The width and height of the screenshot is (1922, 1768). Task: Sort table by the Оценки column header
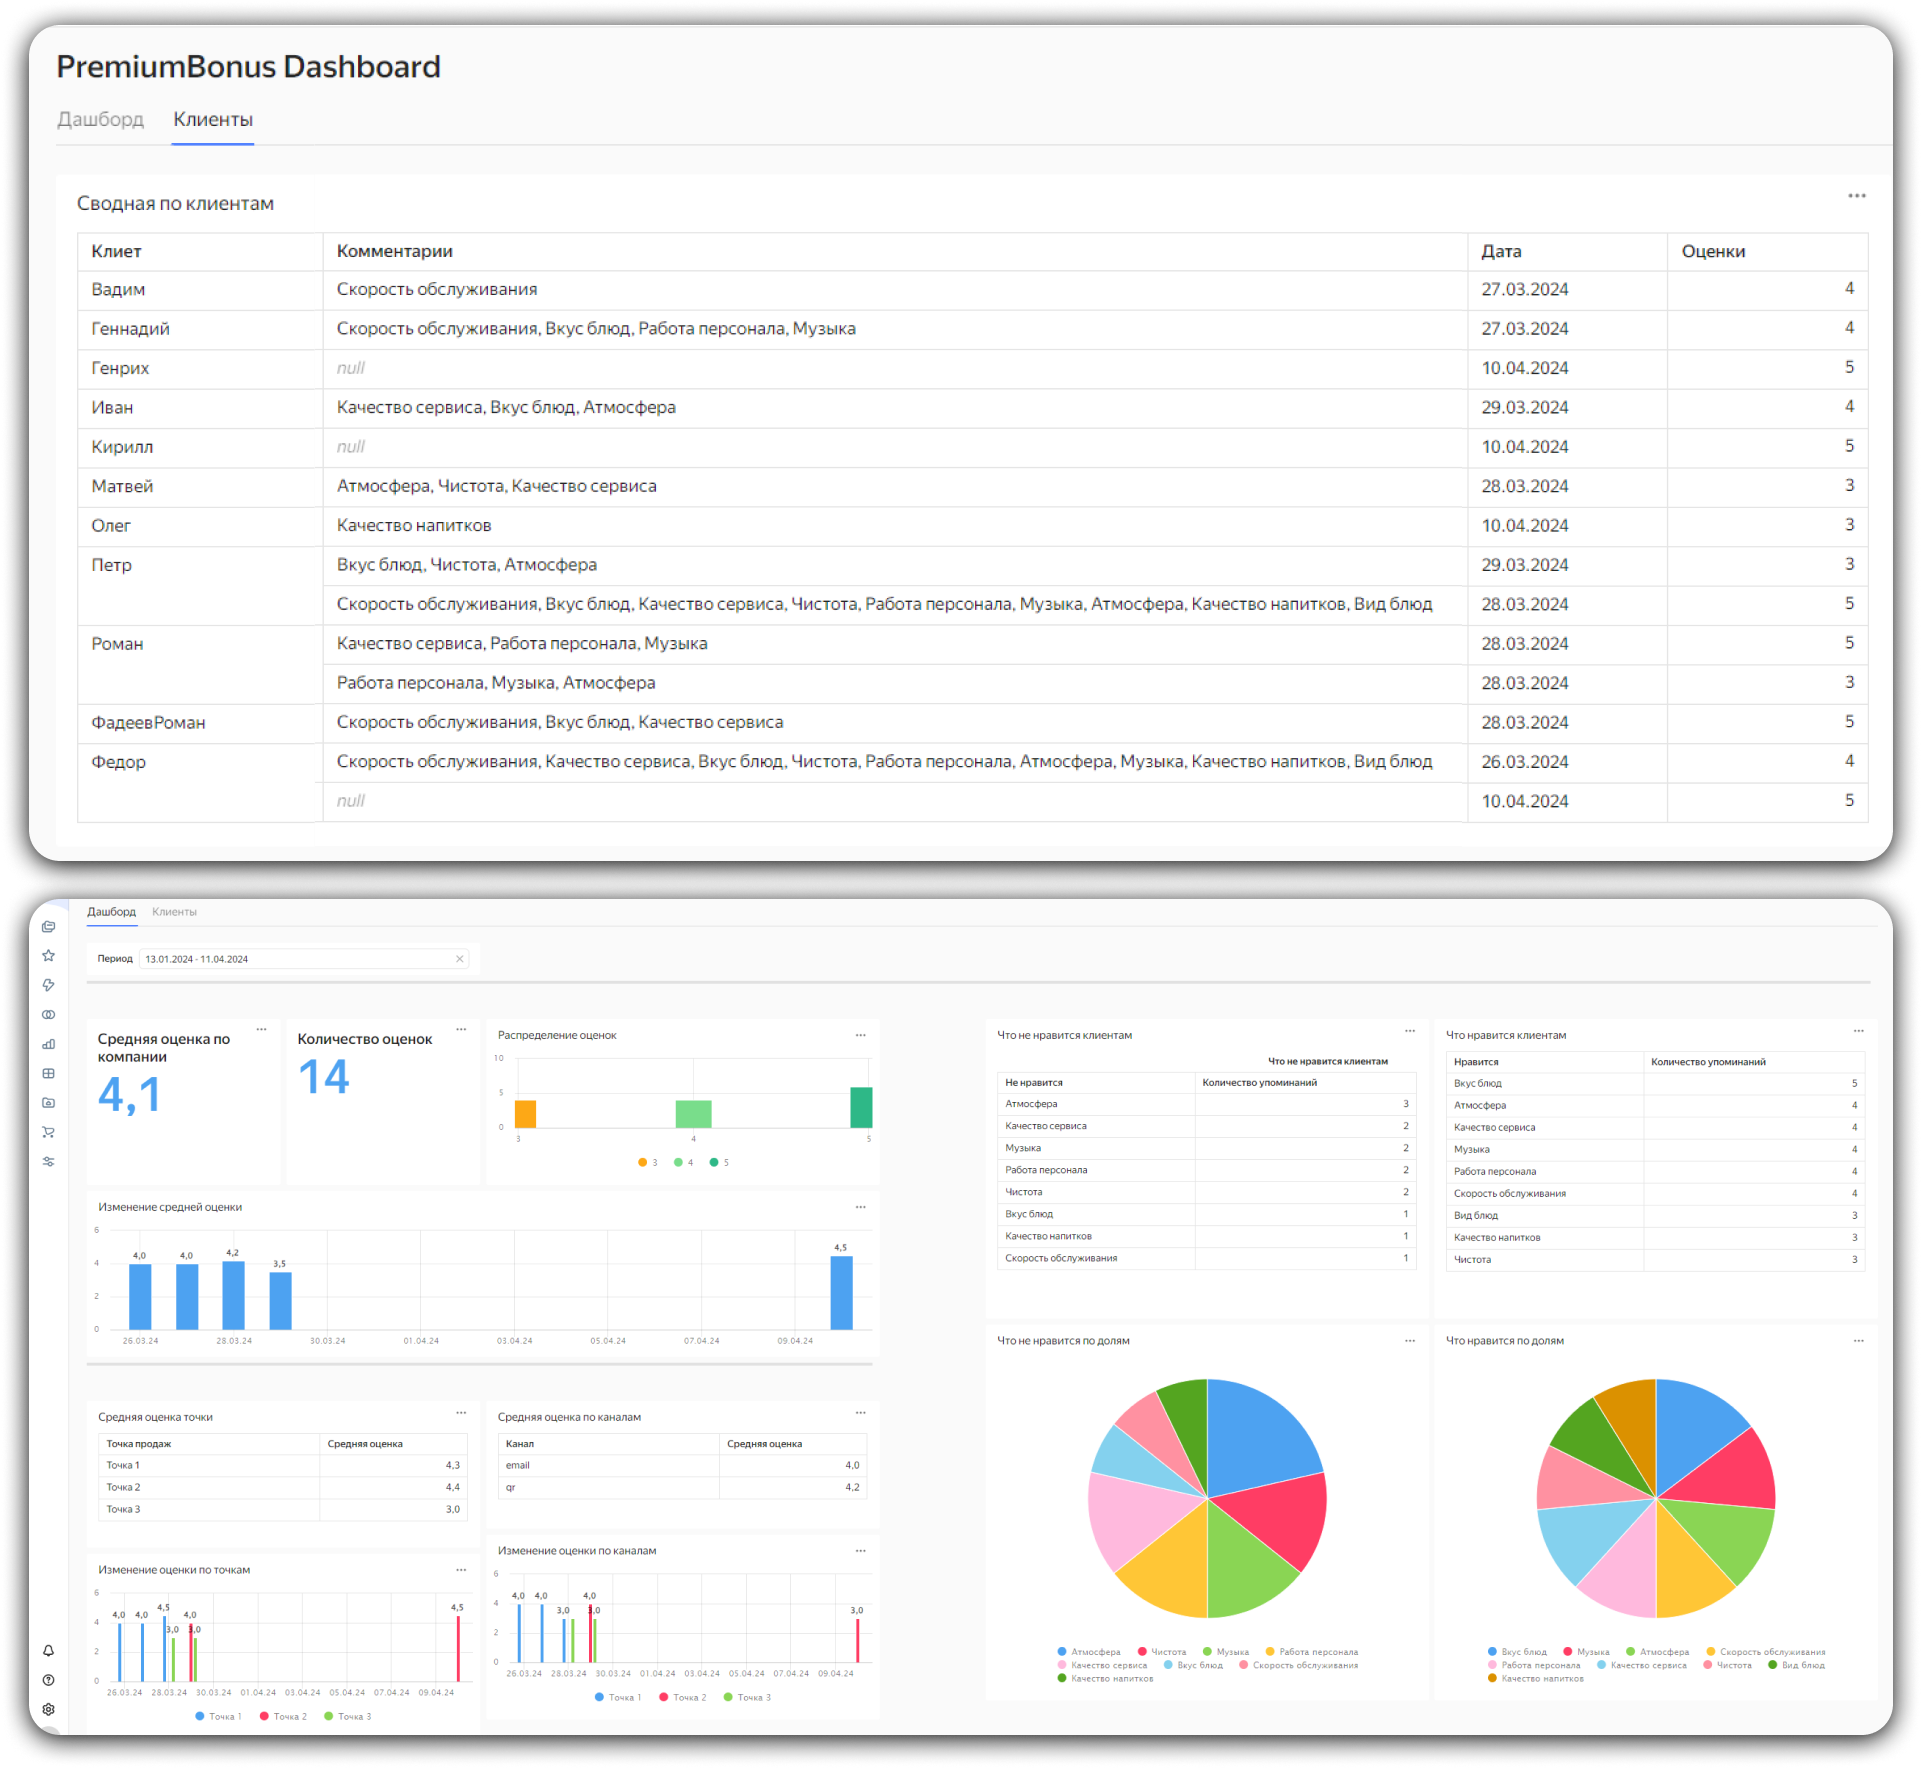(1713, 251)
